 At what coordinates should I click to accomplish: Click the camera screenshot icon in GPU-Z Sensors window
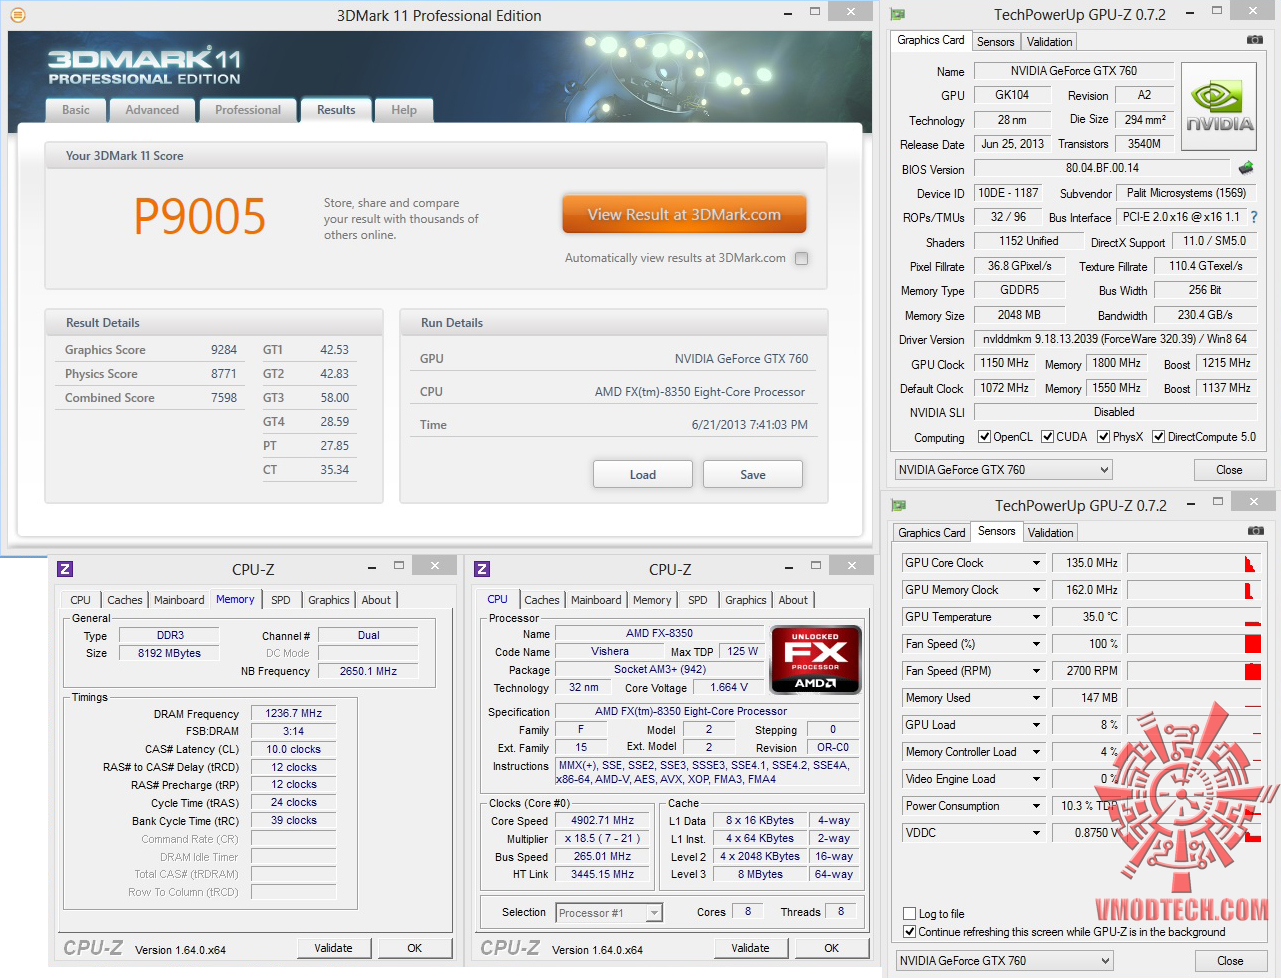tap(1255, 531)
